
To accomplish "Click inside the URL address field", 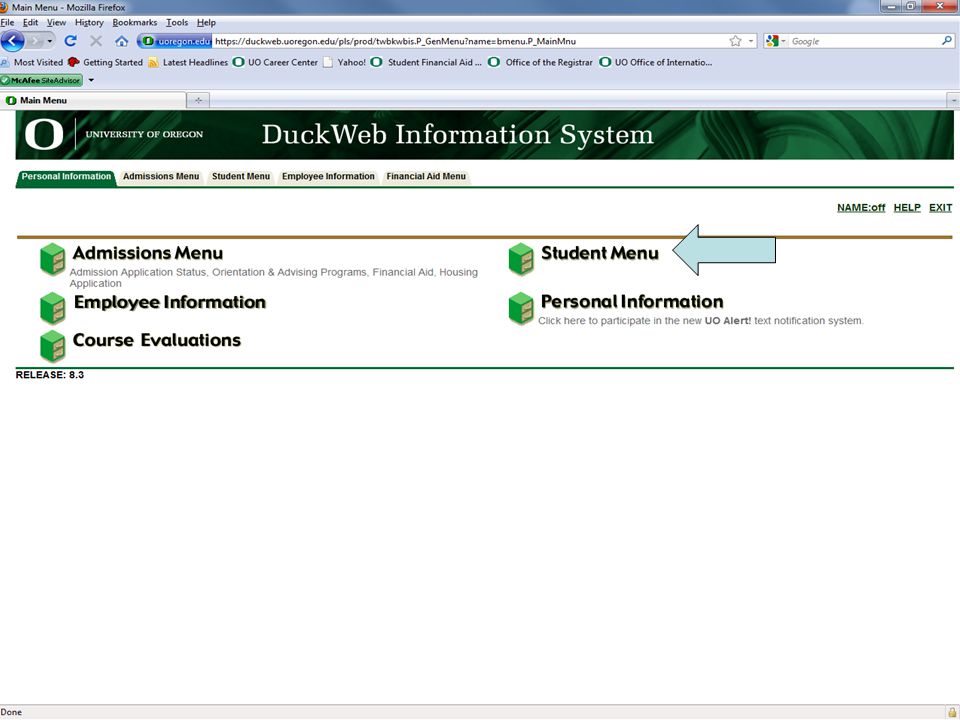I will click(x=468, y=41).
